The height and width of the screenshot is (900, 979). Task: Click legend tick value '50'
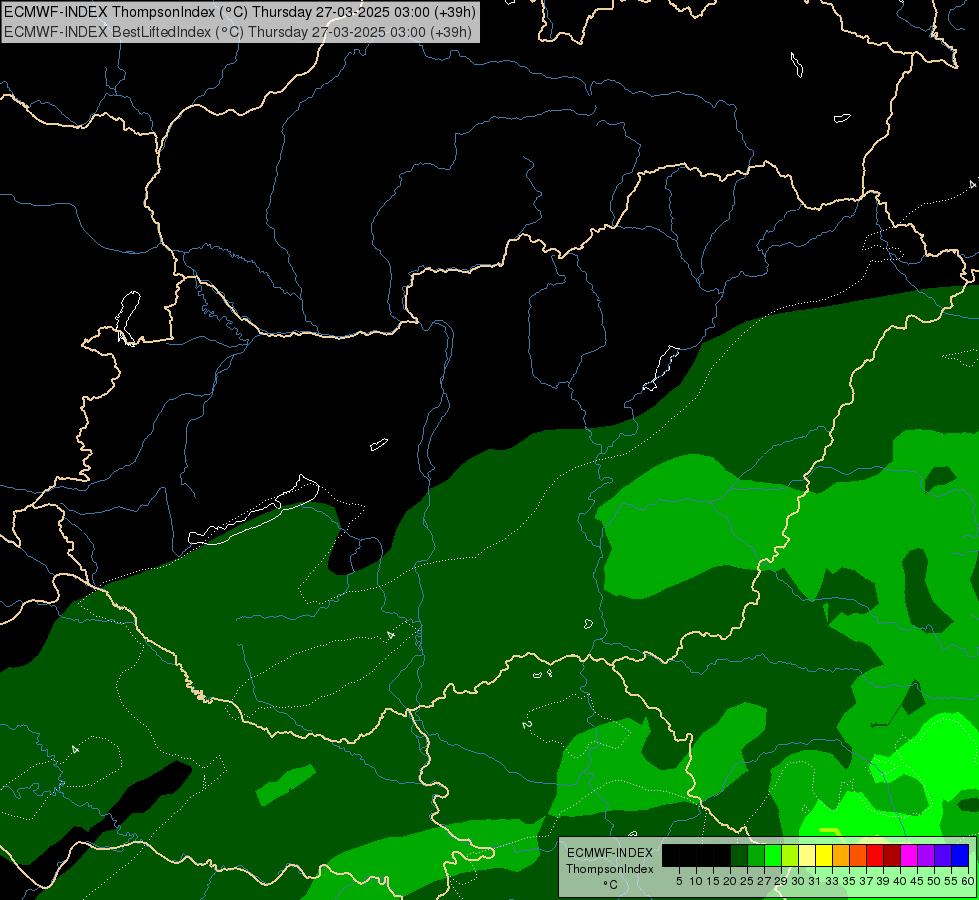(x=935, y=881)
